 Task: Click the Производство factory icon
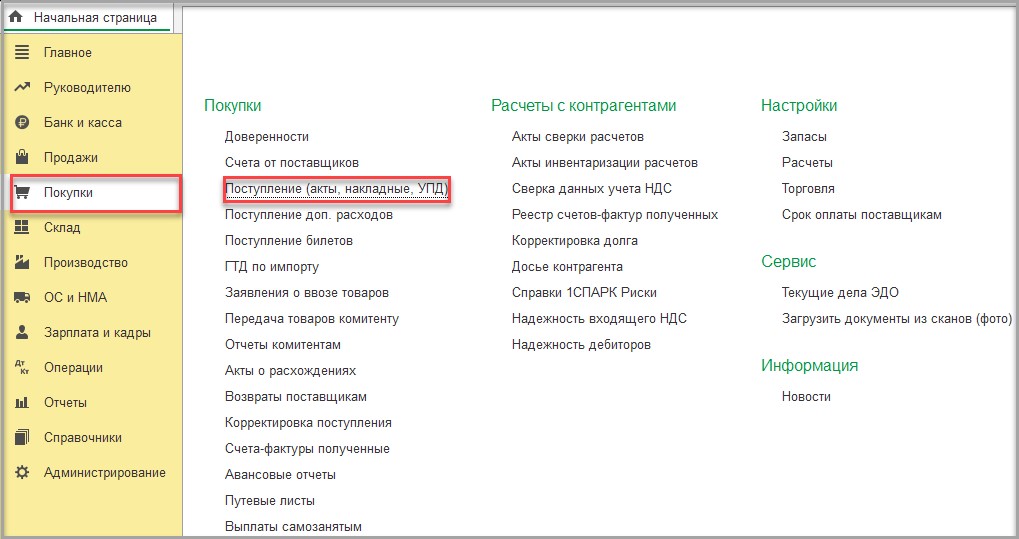(22, 262)
